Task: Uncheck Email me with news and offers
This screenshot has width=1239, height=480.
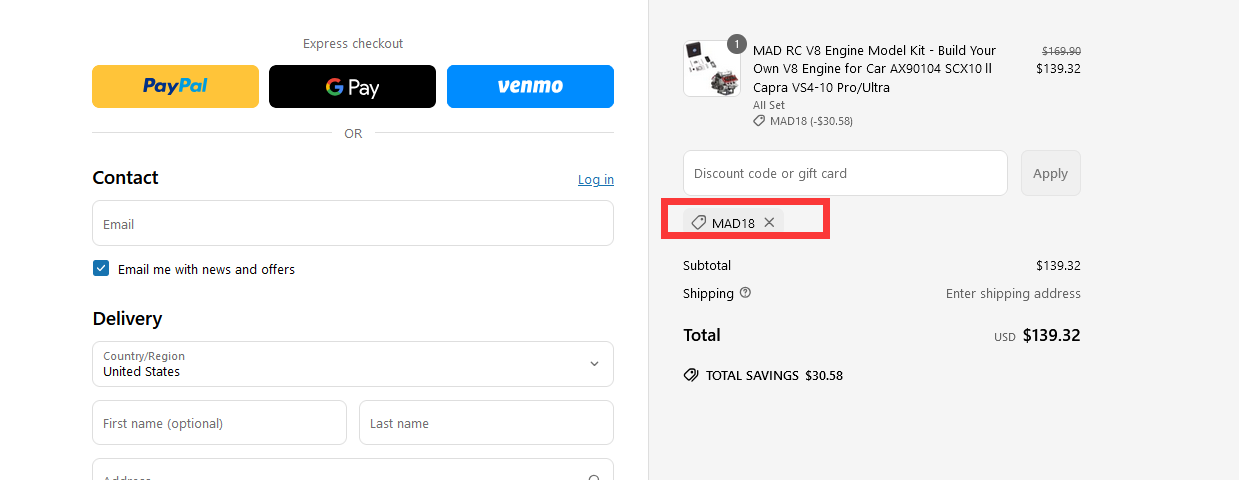Action: 101,268
